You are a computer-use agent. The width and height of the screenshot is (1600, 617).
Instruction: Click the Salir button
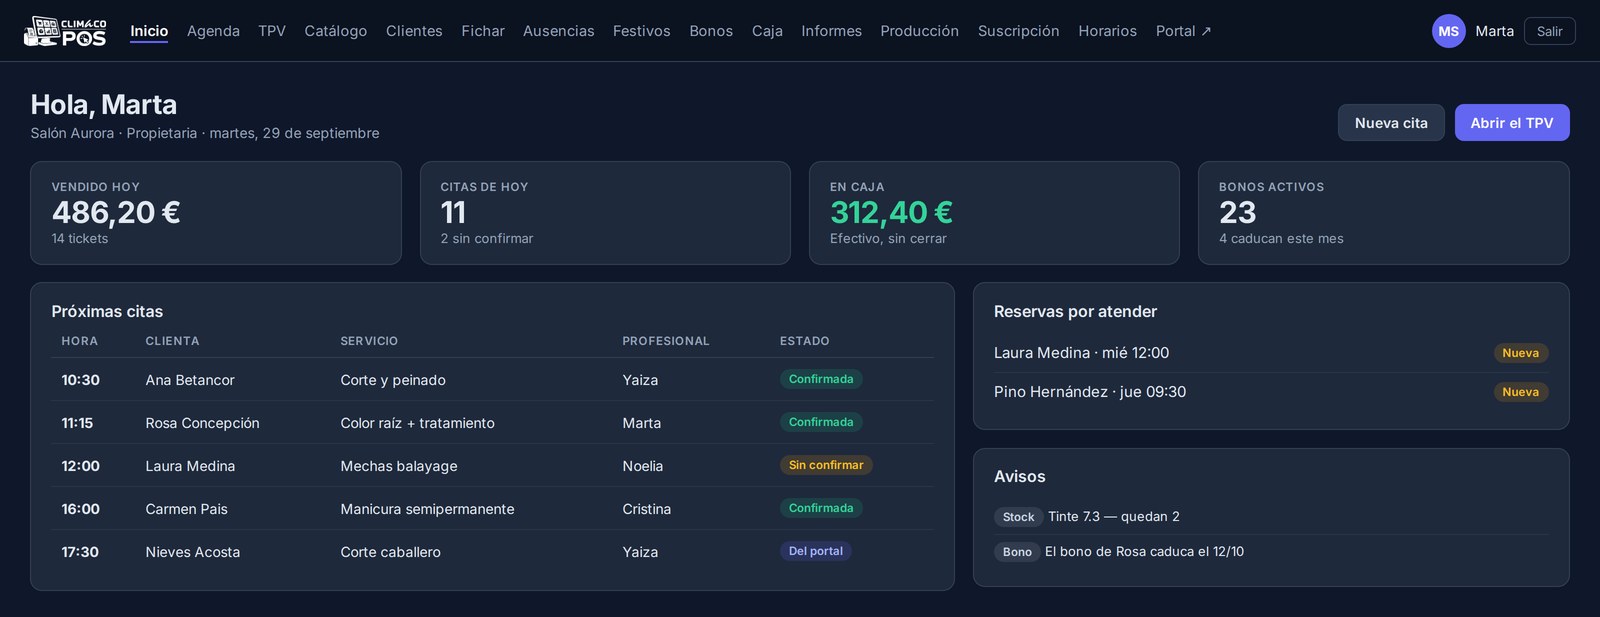coord(1549,31)
